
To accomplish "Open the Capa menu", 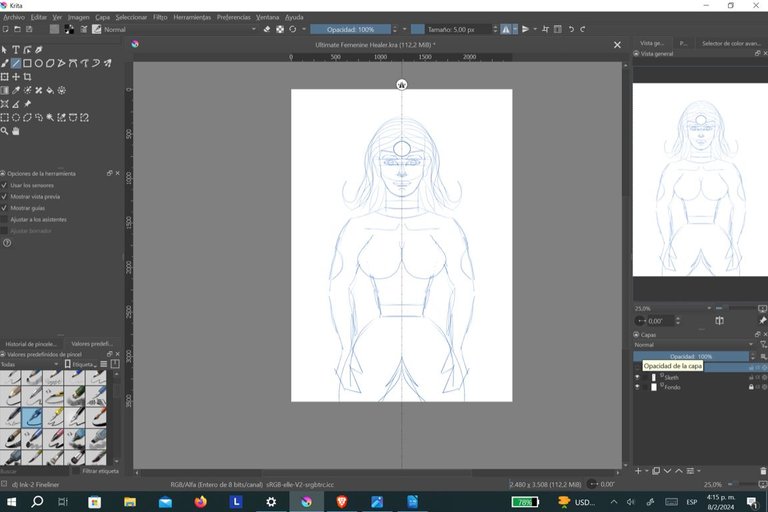I will tap(102, 17).
